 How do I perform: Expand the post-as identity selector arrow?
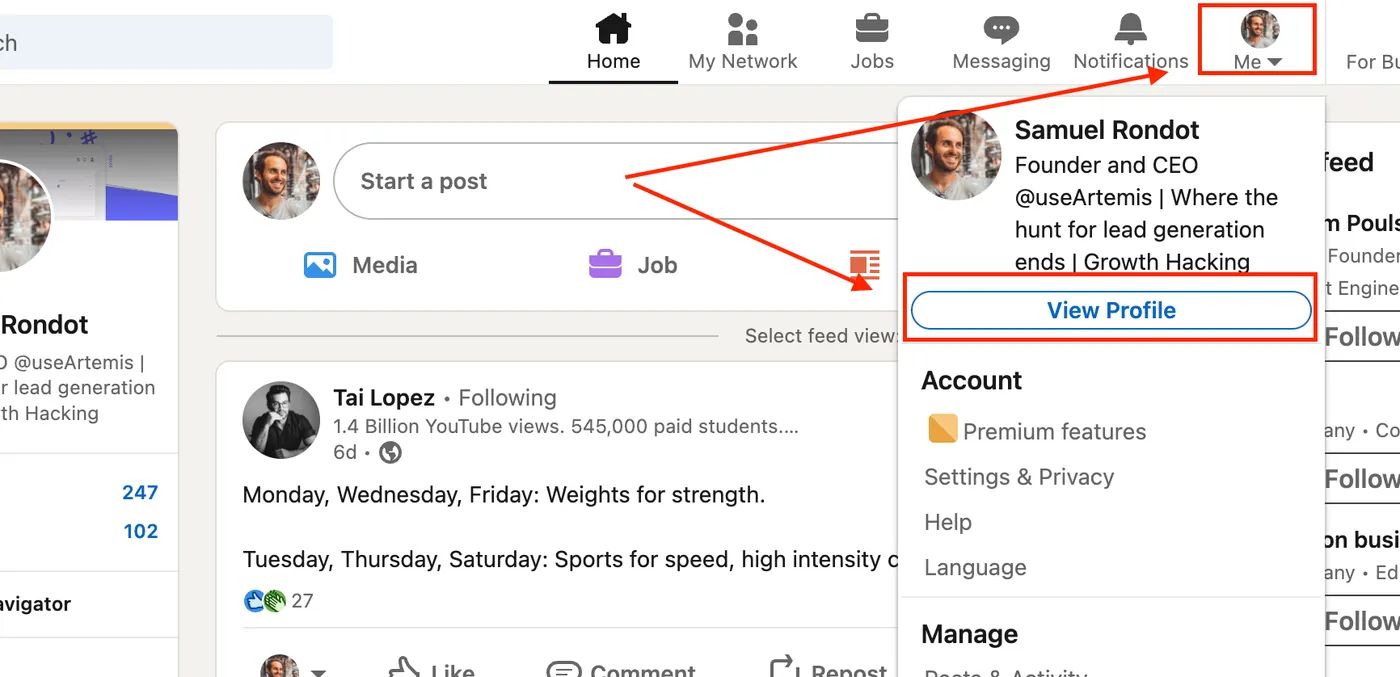click(319, 672)
